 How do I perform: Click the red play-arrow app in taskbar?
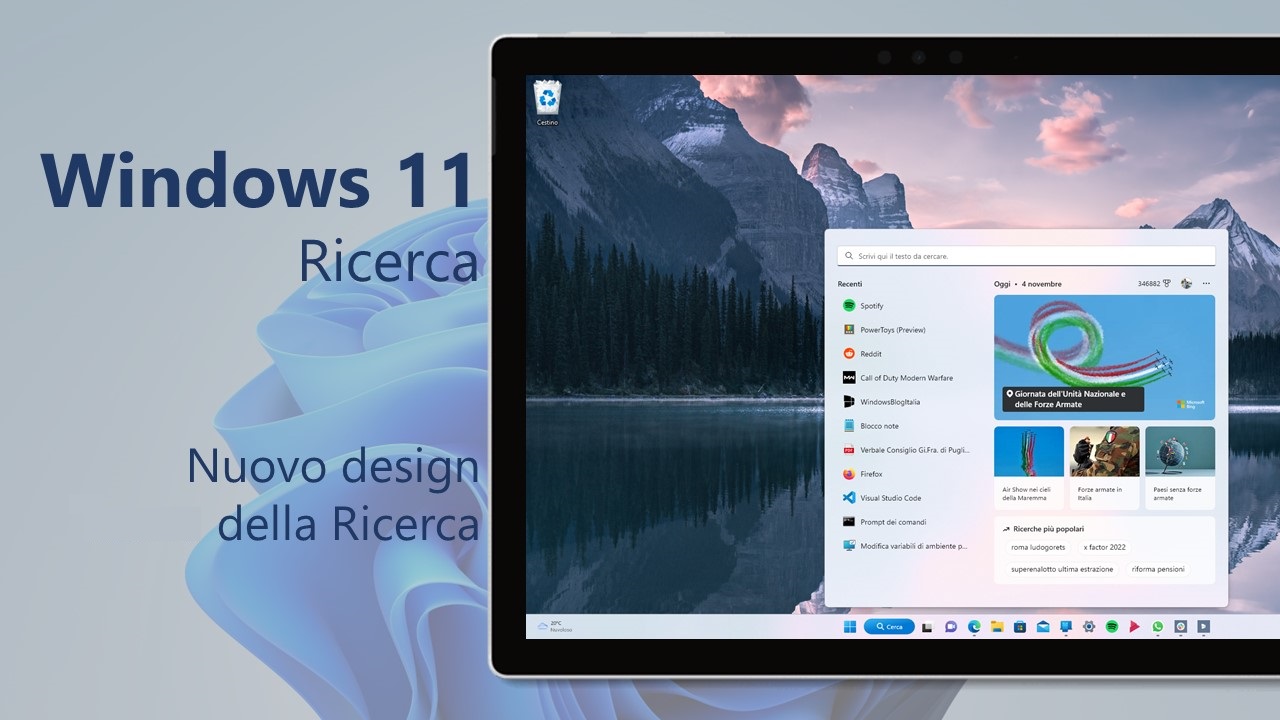click(x=1134, y=627)
